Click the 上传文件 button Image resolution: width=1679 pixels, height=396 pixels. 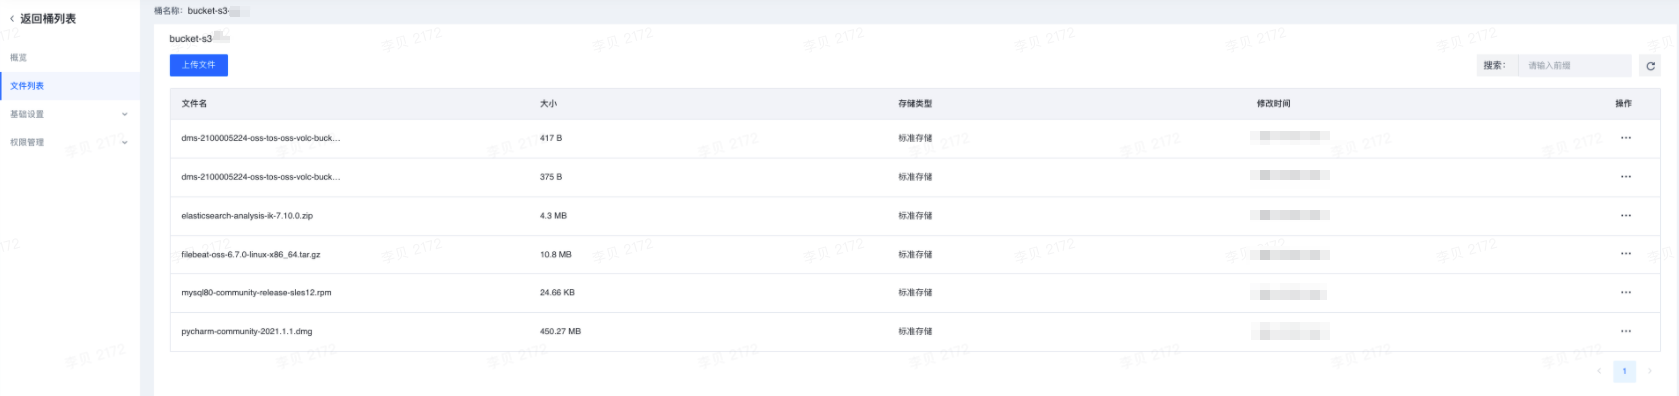tap(199, 65)
